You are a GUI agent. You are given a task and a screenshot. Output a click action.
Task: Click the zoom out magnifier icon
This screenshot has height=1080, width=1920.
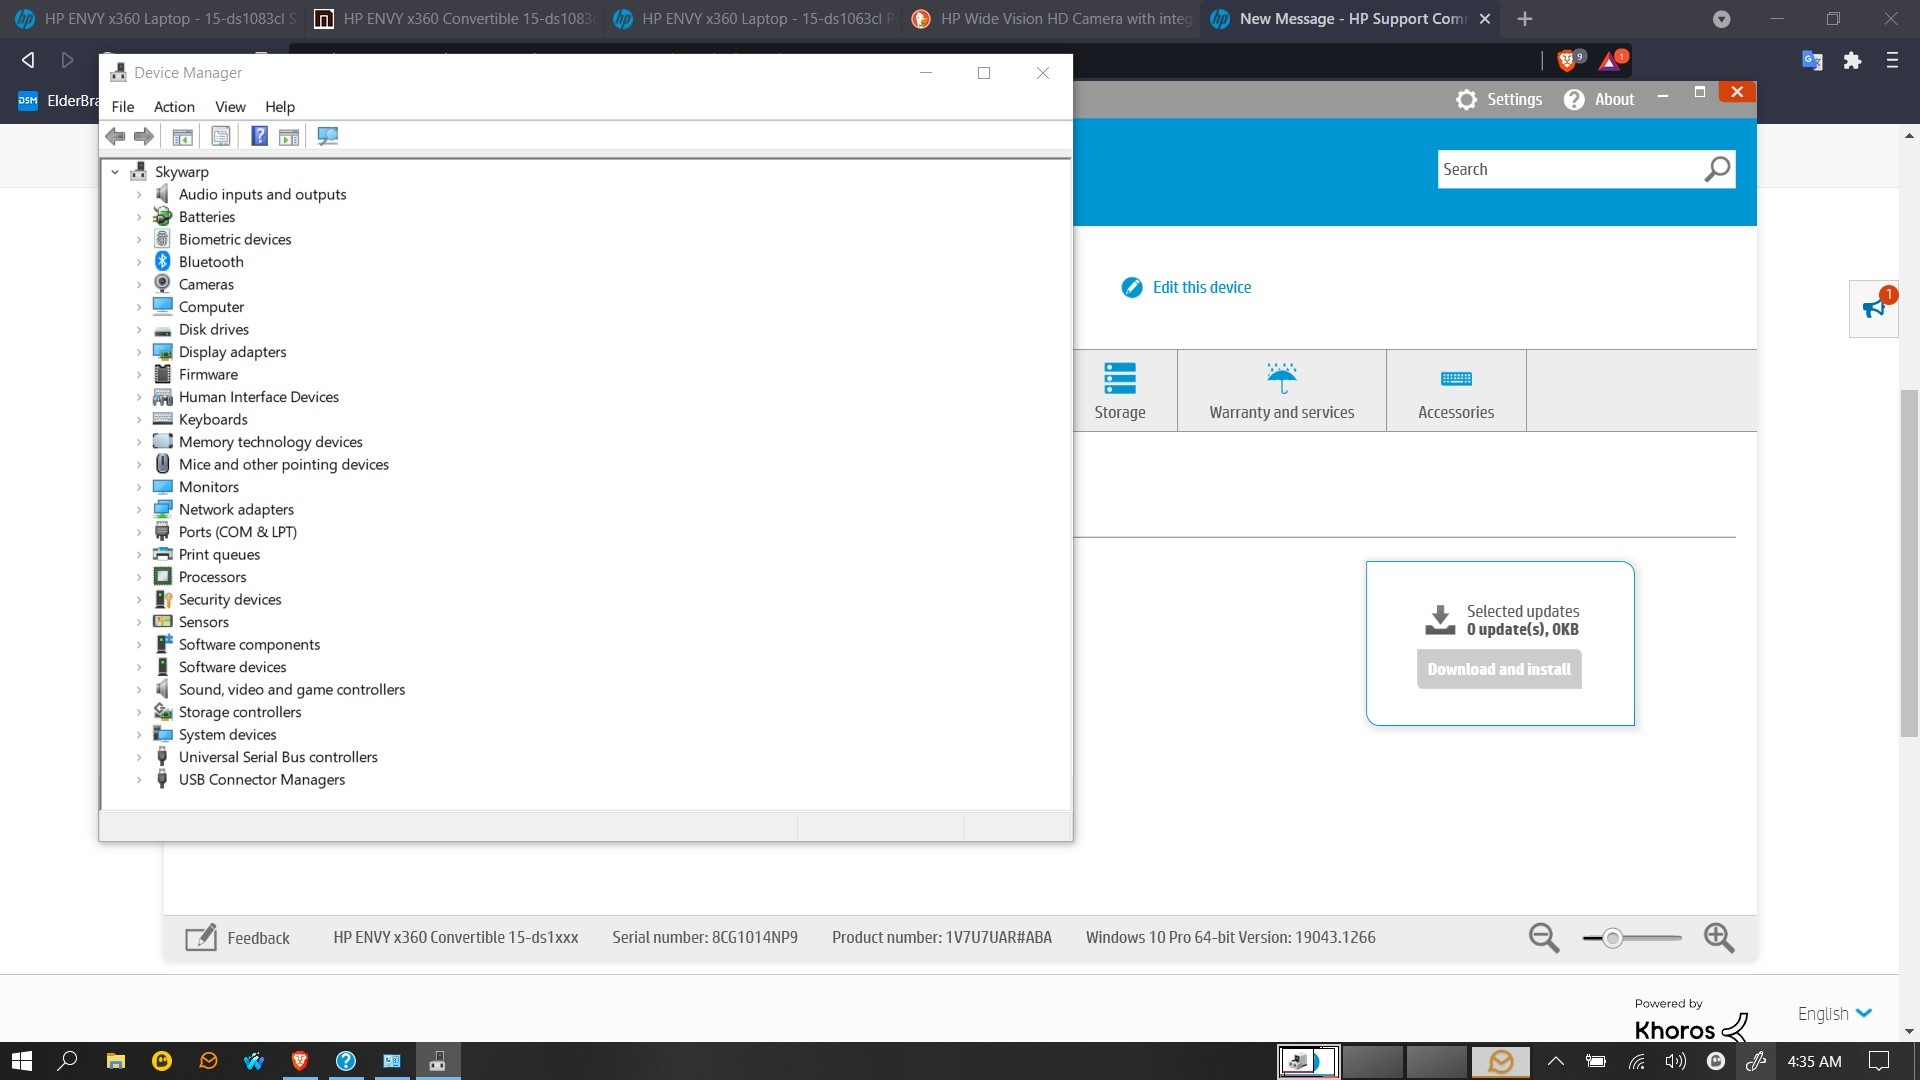point(1544,938)
